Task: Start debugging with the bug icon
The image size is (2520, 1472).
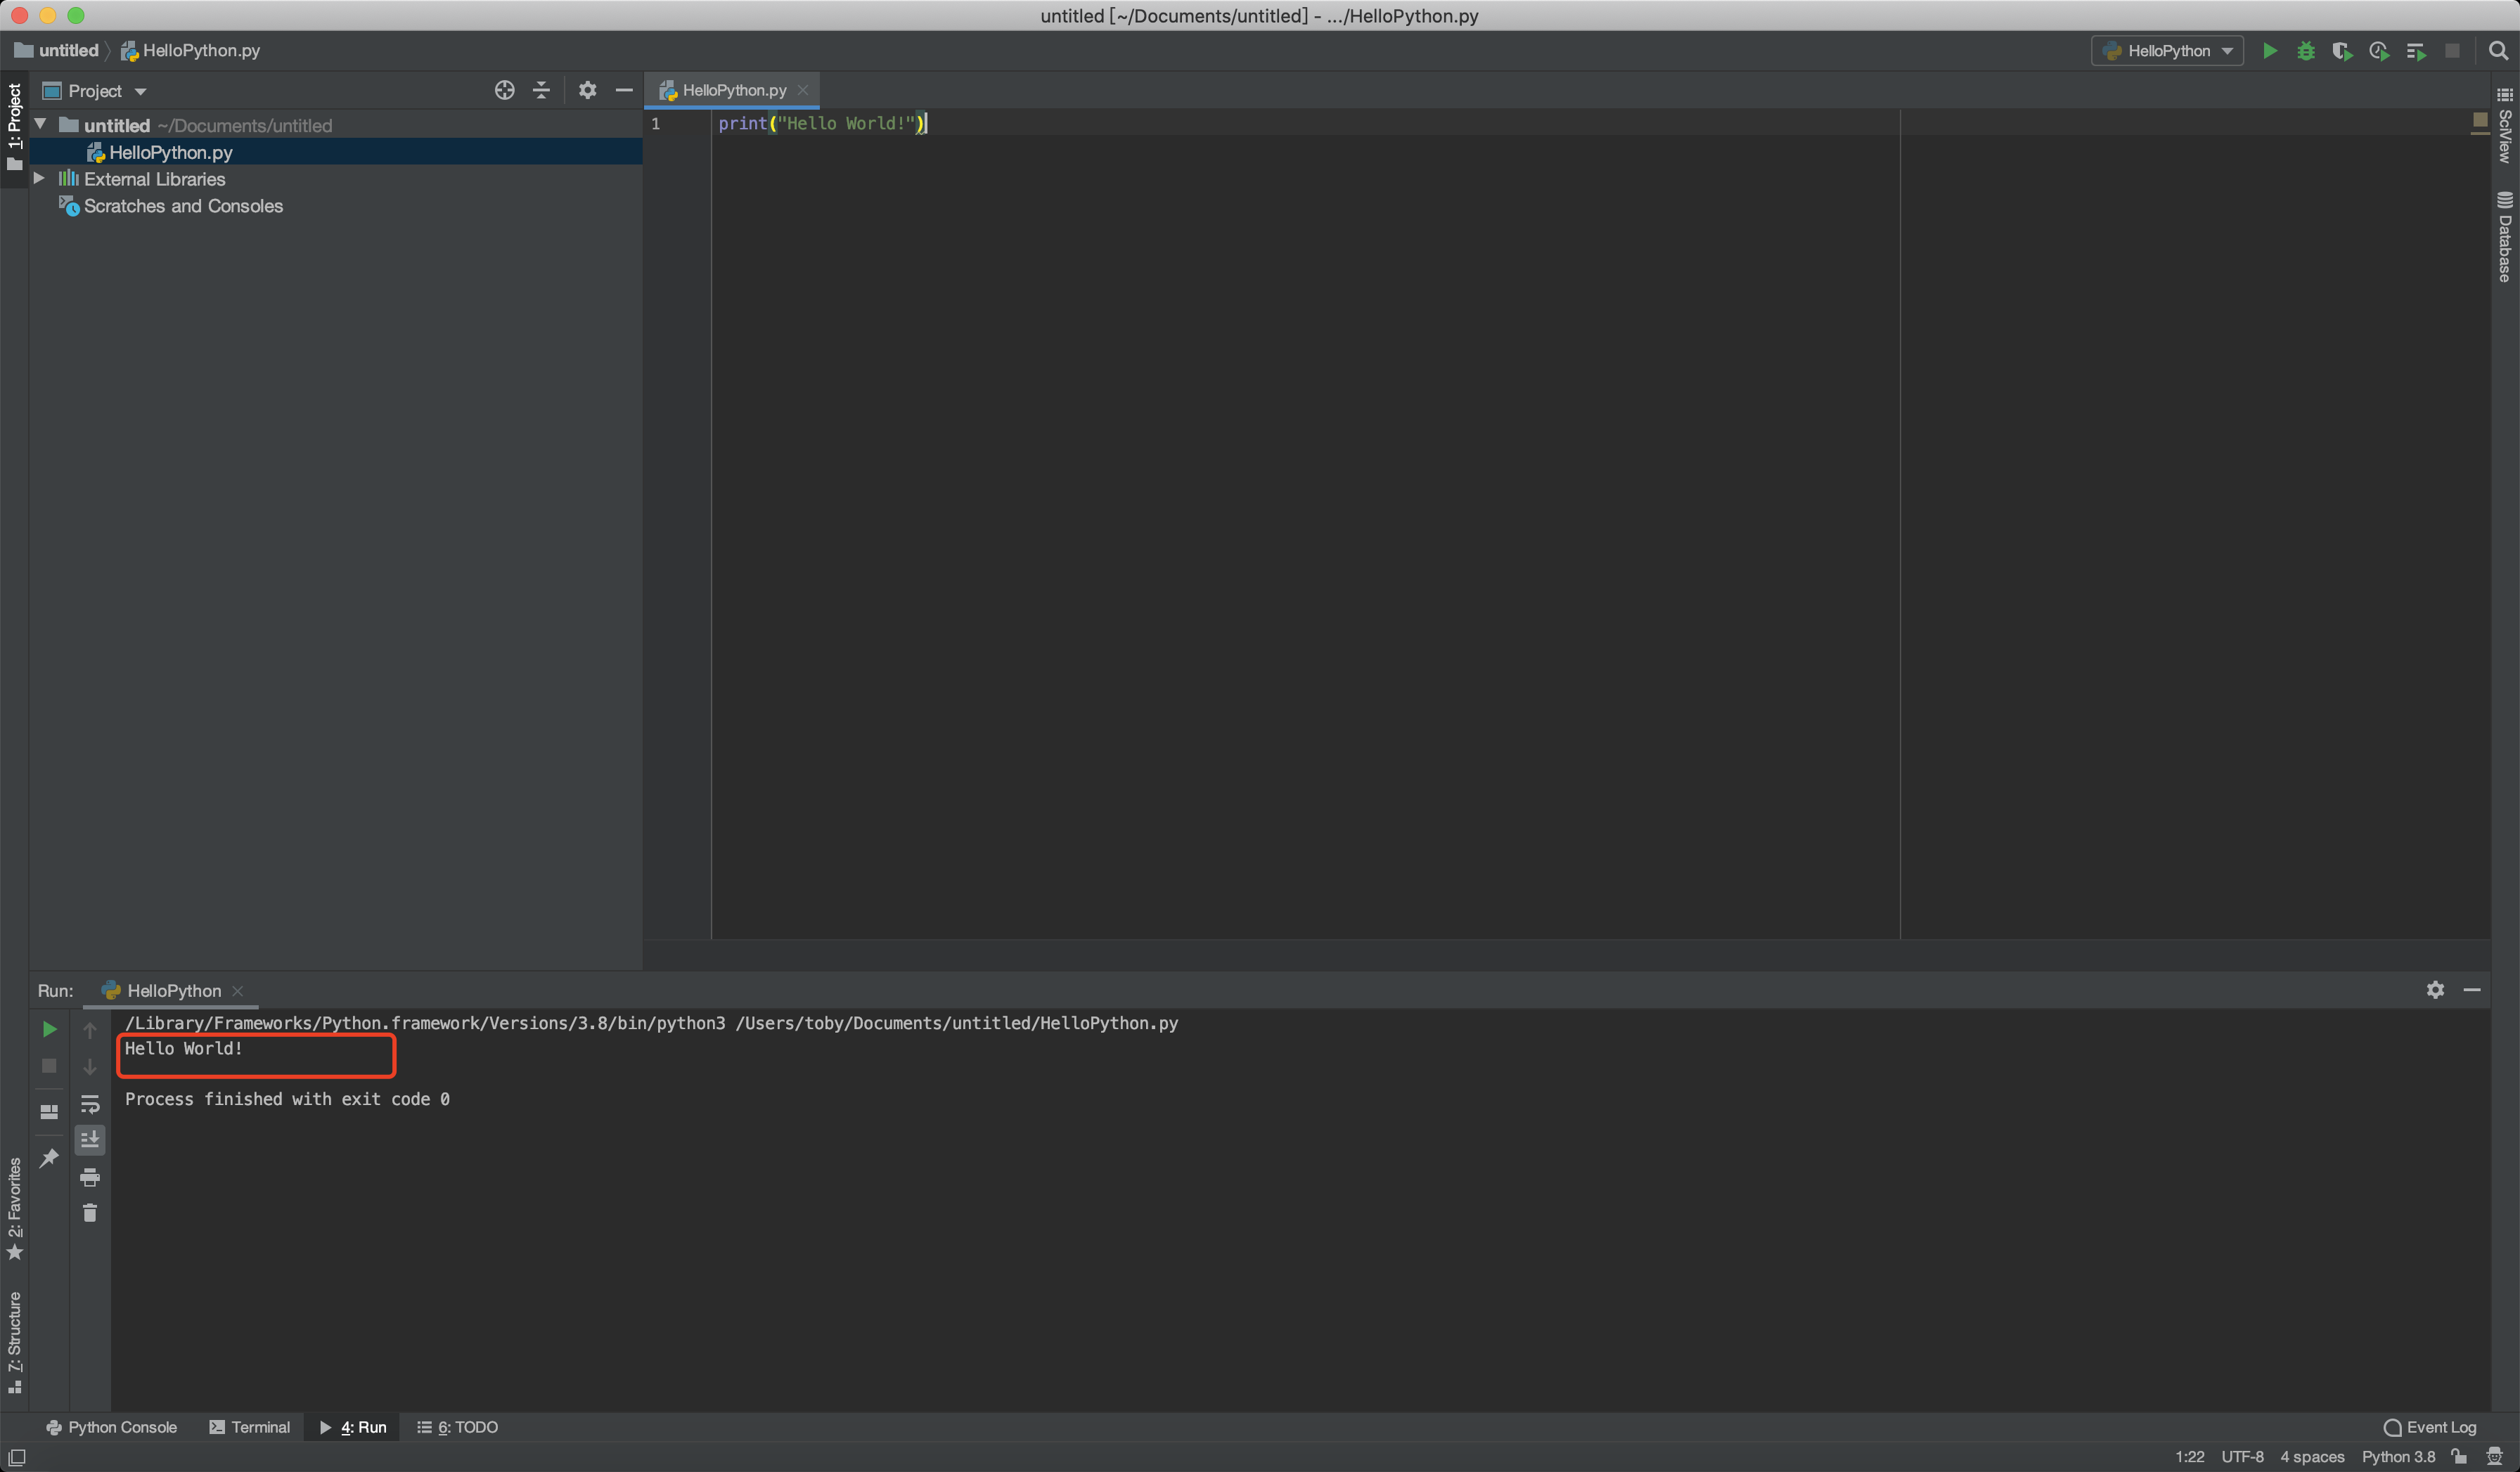Action: (2306, 51)
